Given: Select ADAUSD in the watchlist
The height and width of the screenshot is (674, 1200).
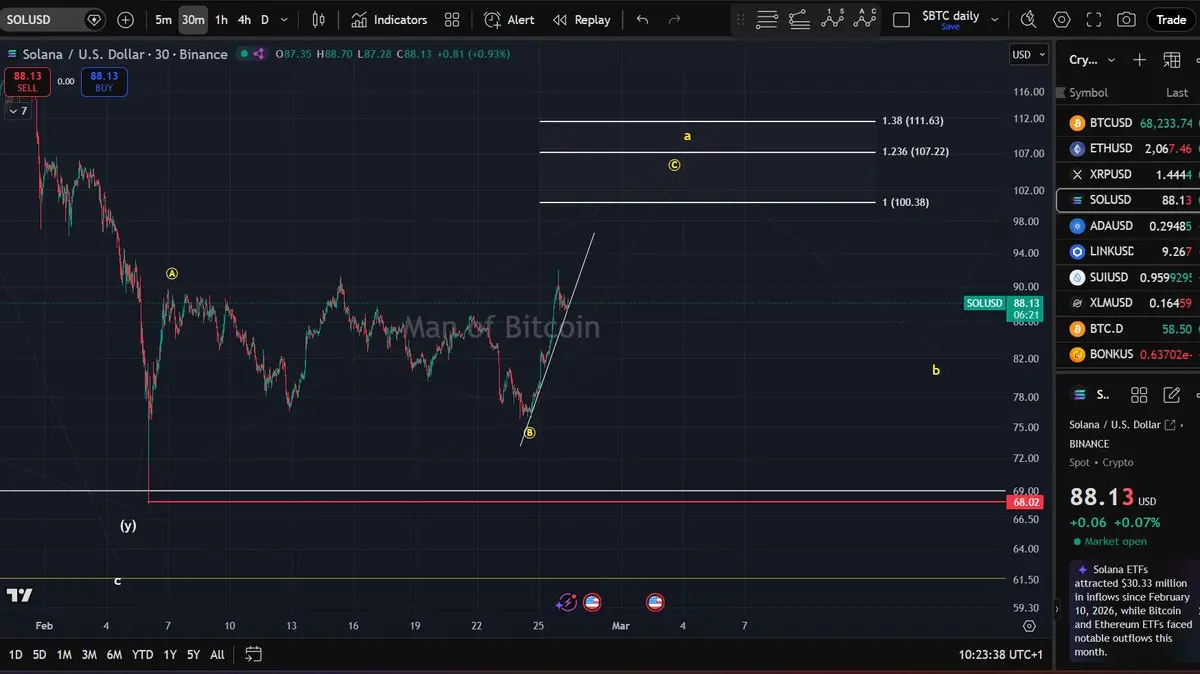Looking at the screenshot, I should [x=1128, y=226].
